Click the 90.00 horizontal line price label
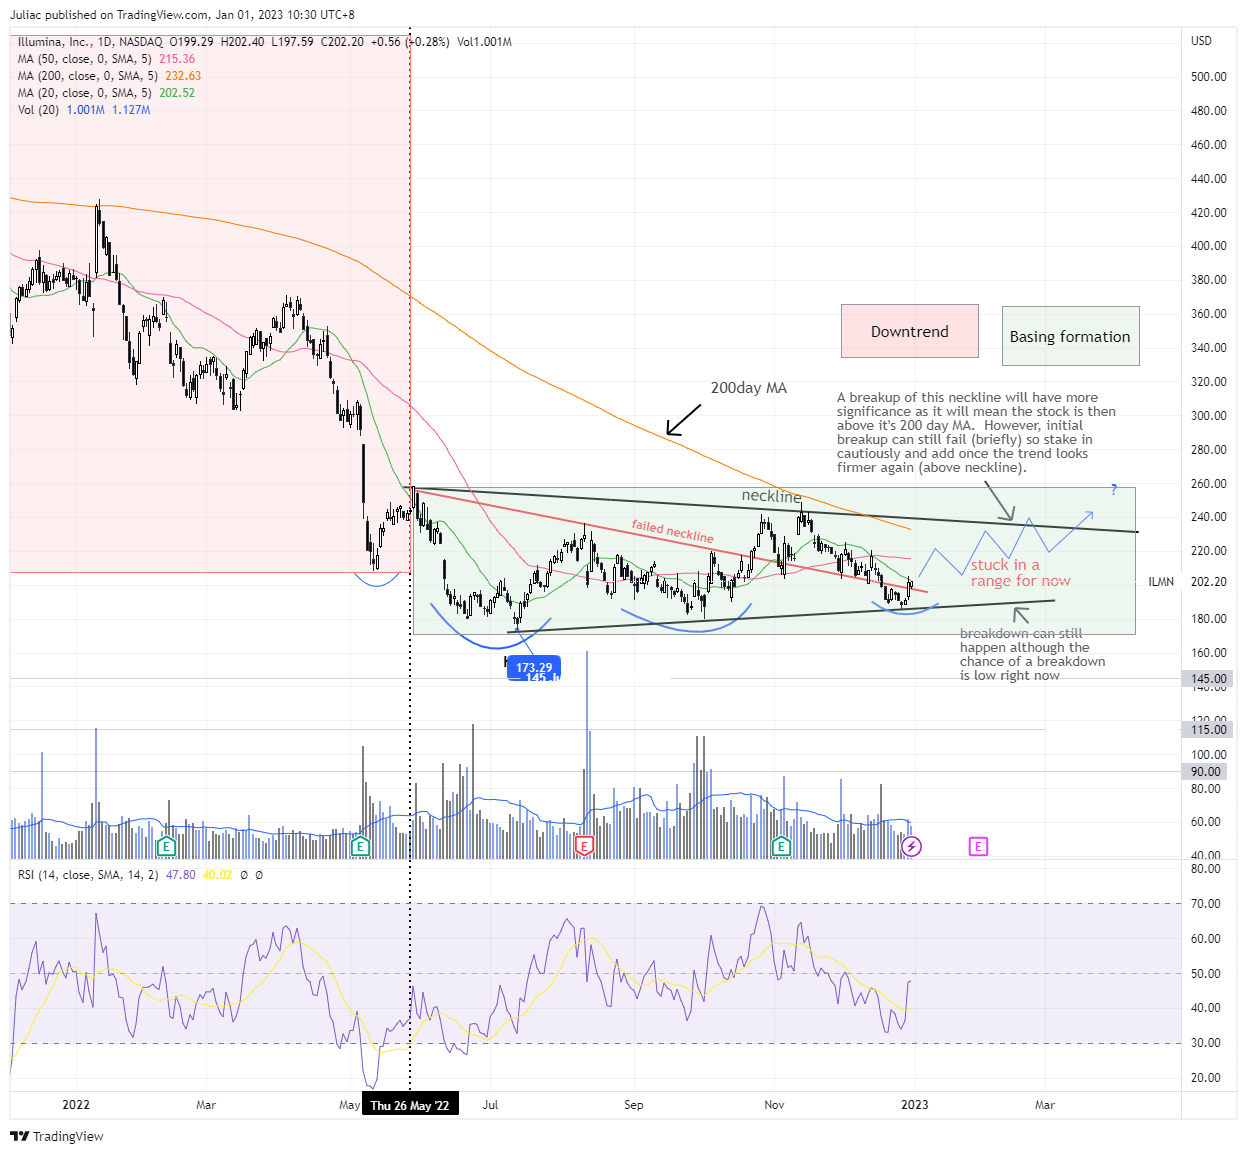Viewport: 1247px width, 1154px height. point(1206,772)
